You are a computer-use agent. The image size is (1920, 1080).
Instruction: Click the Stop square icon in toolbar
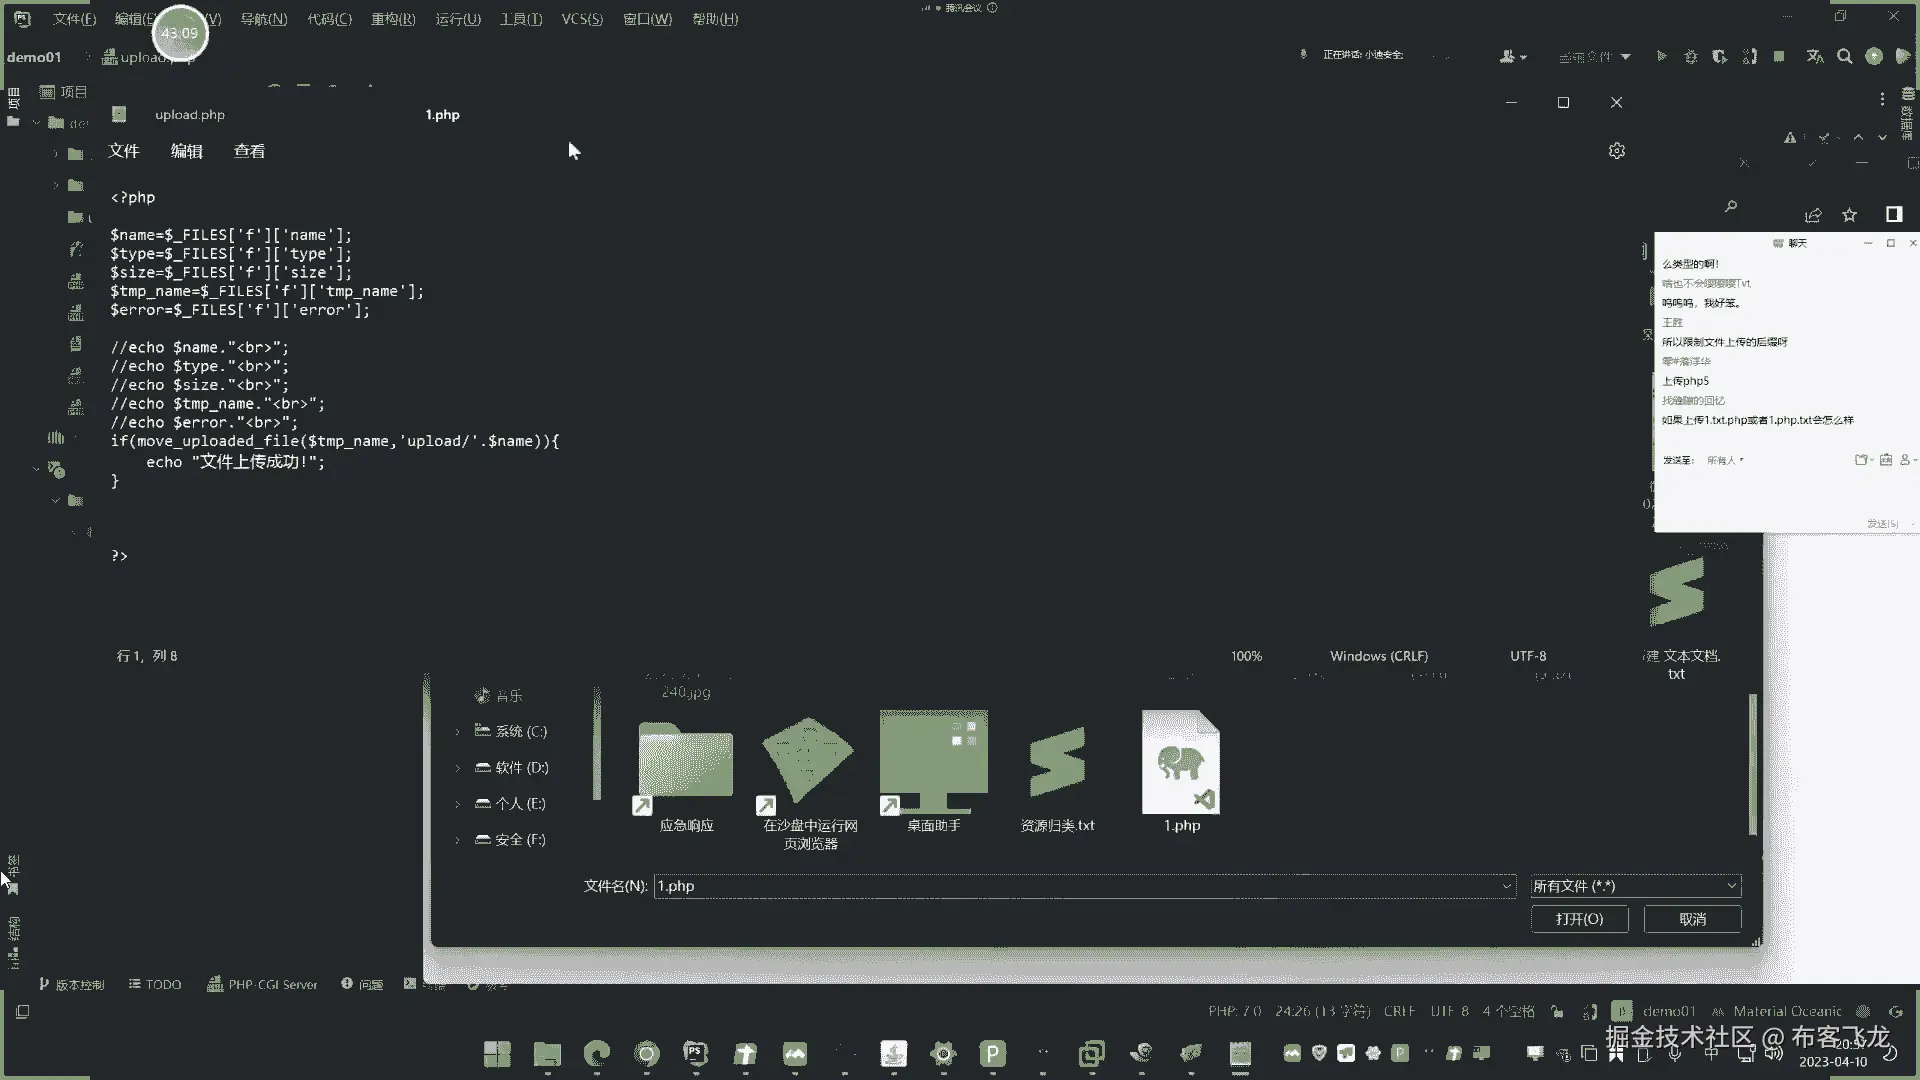pyautogui.click(x=1779, y=57)
